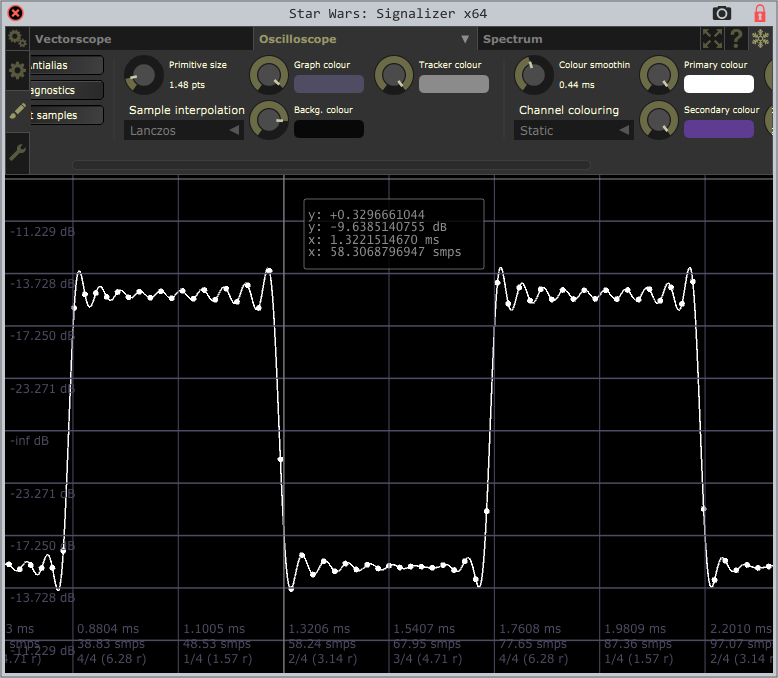The height and width of the screenshot is (678, 778).
Task: Click the Primary colour knob
Action: 658,75
